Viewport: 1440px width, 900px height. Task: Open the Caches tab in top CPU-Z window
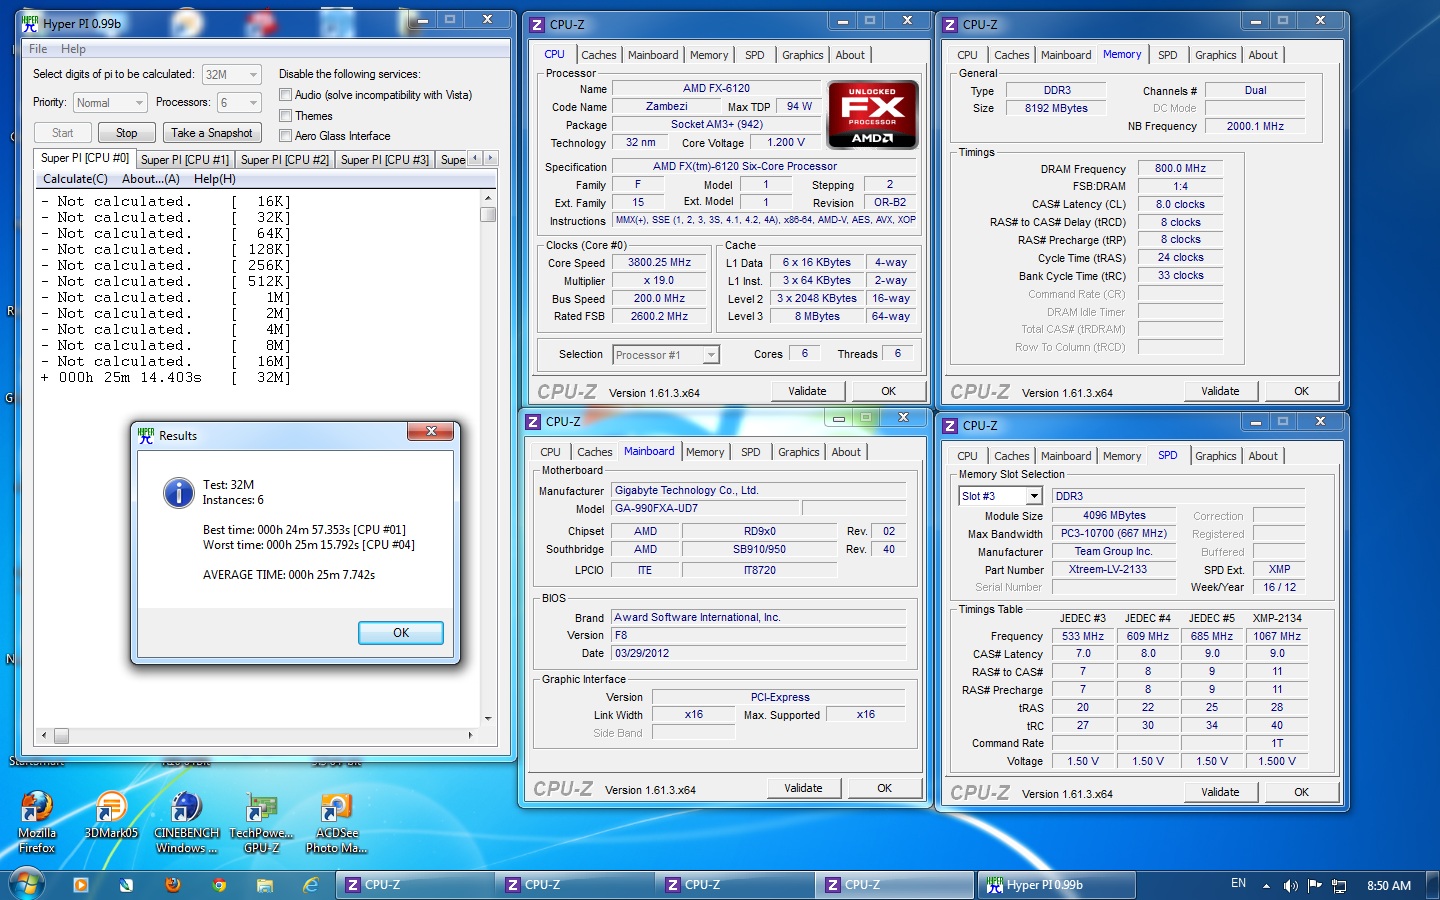pyautogui.click(x=598, y=55)
